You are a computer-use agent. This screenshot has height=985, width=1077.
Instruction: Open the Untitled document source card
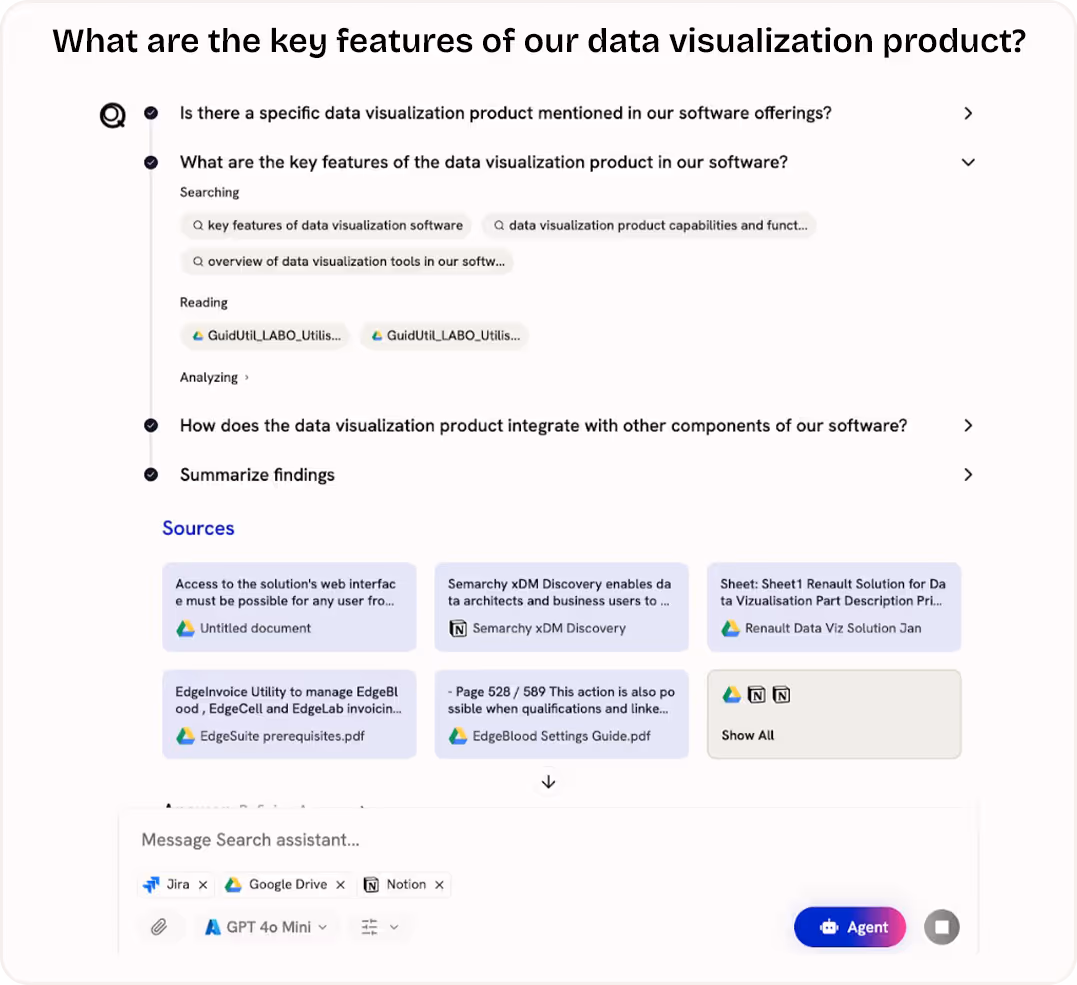(x=289, y=607)
